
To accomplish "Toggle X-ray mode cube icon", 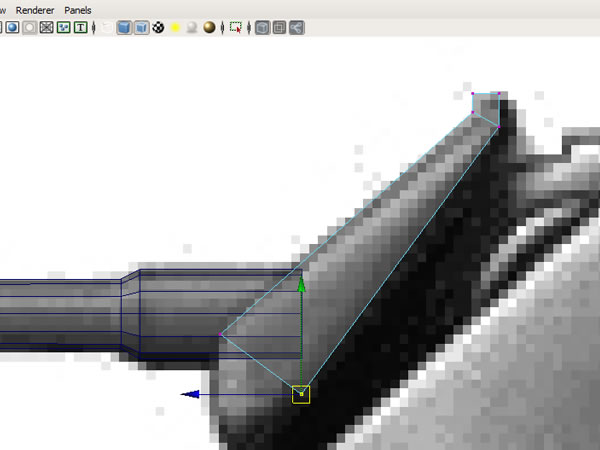I will tap(262, 28).
